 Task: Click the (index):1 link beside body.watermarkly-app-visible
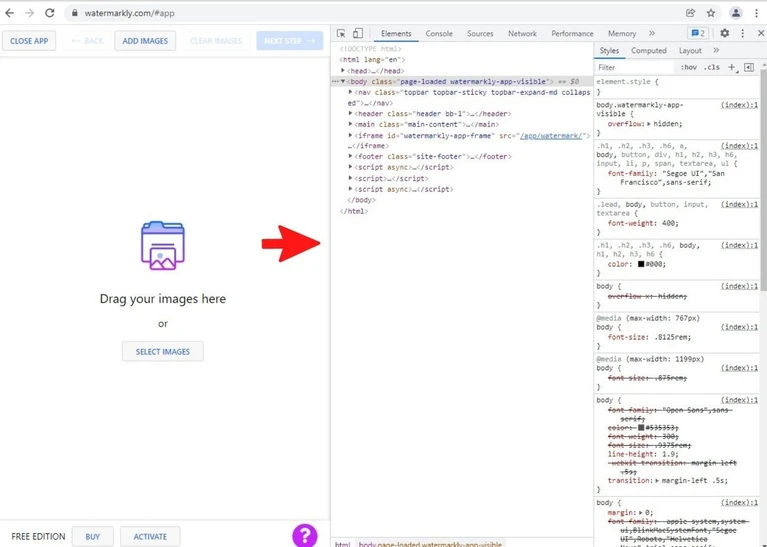coord(739,105)
